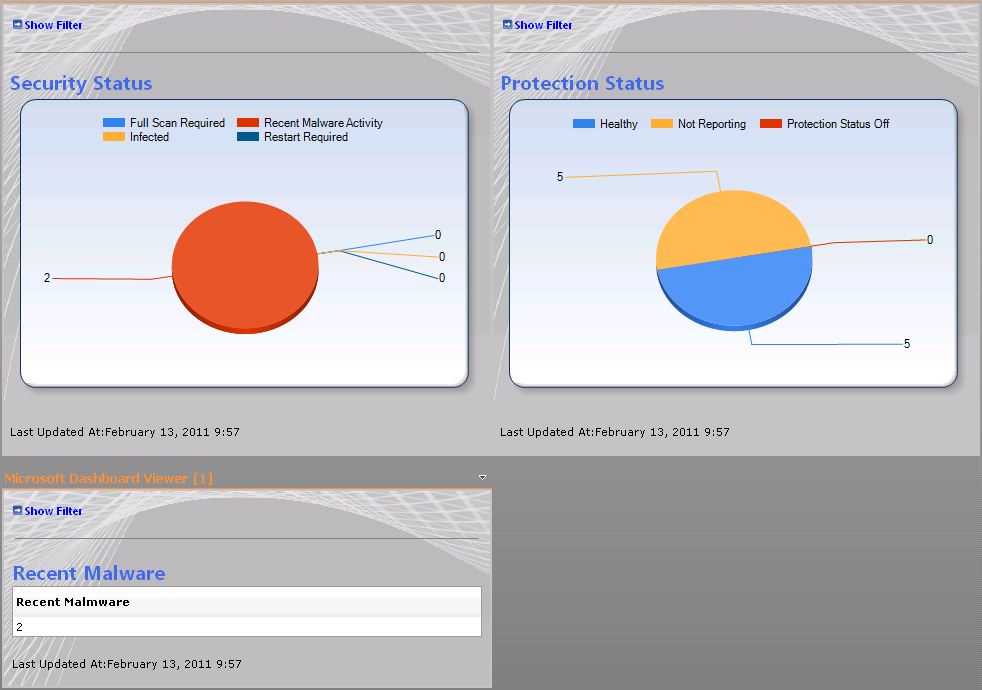This screenshot has width=982, height=690.
Task: Select the orange Infected legend swatch
Action: 113,137
